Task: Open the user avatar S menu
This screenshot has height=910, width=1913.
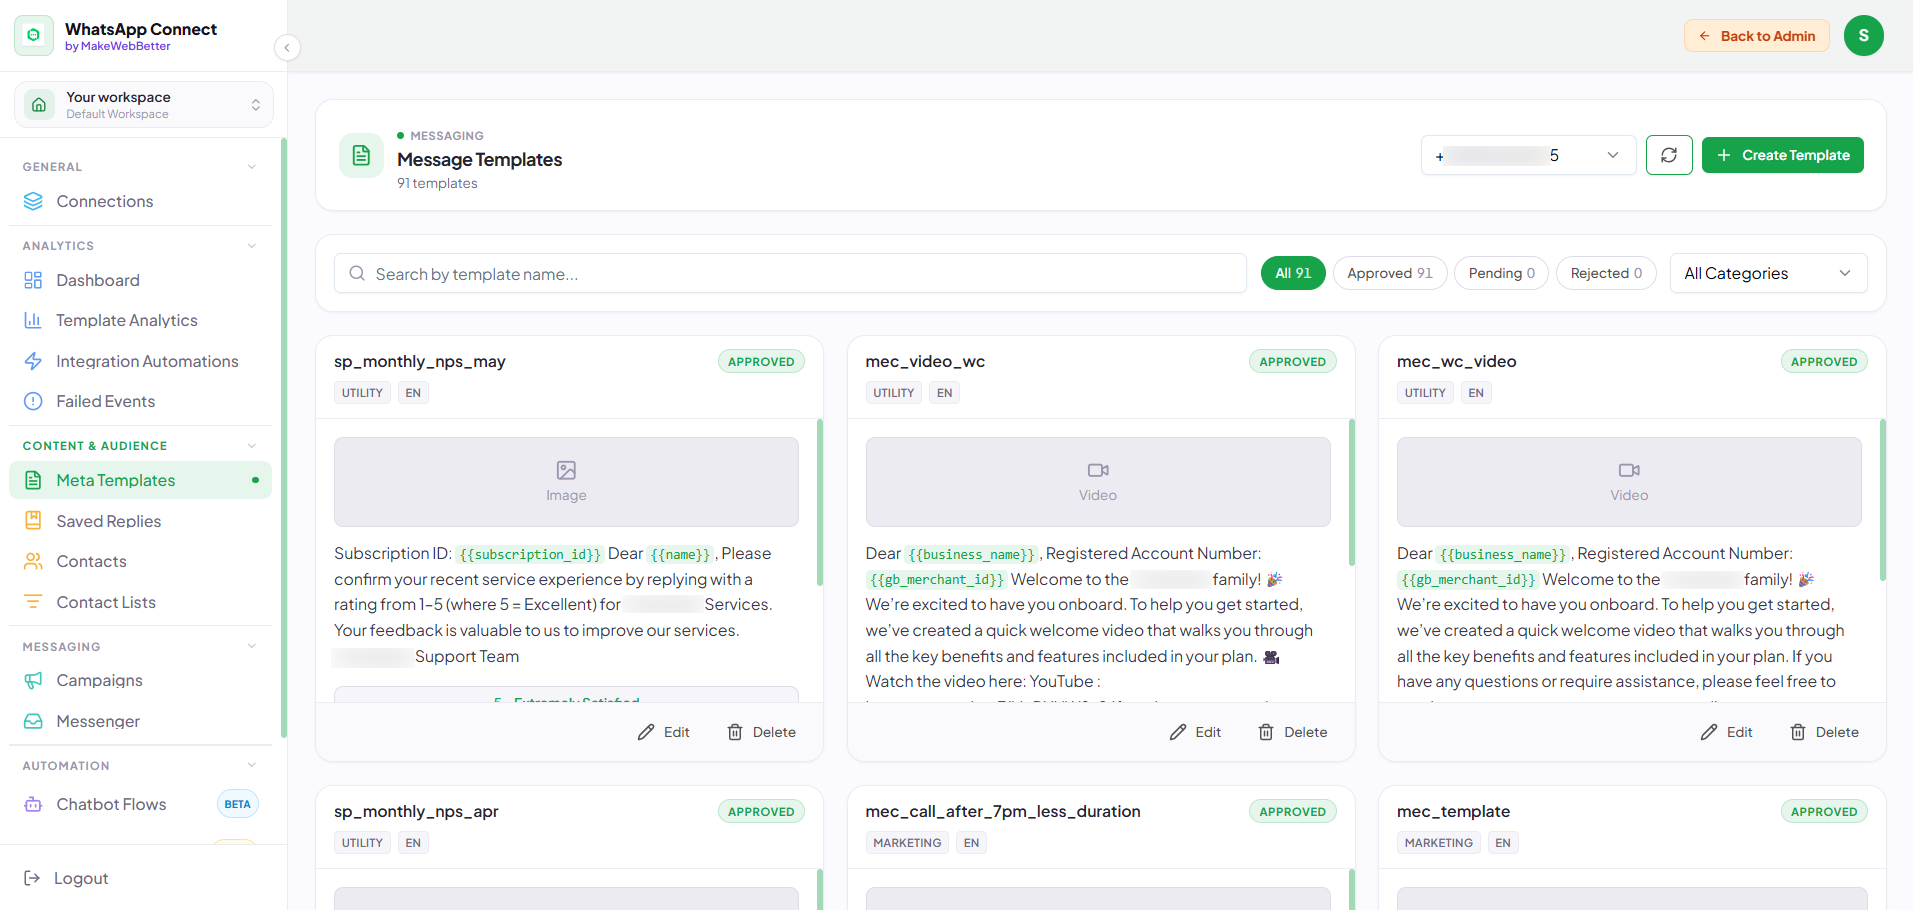Action: (1863, 36)
